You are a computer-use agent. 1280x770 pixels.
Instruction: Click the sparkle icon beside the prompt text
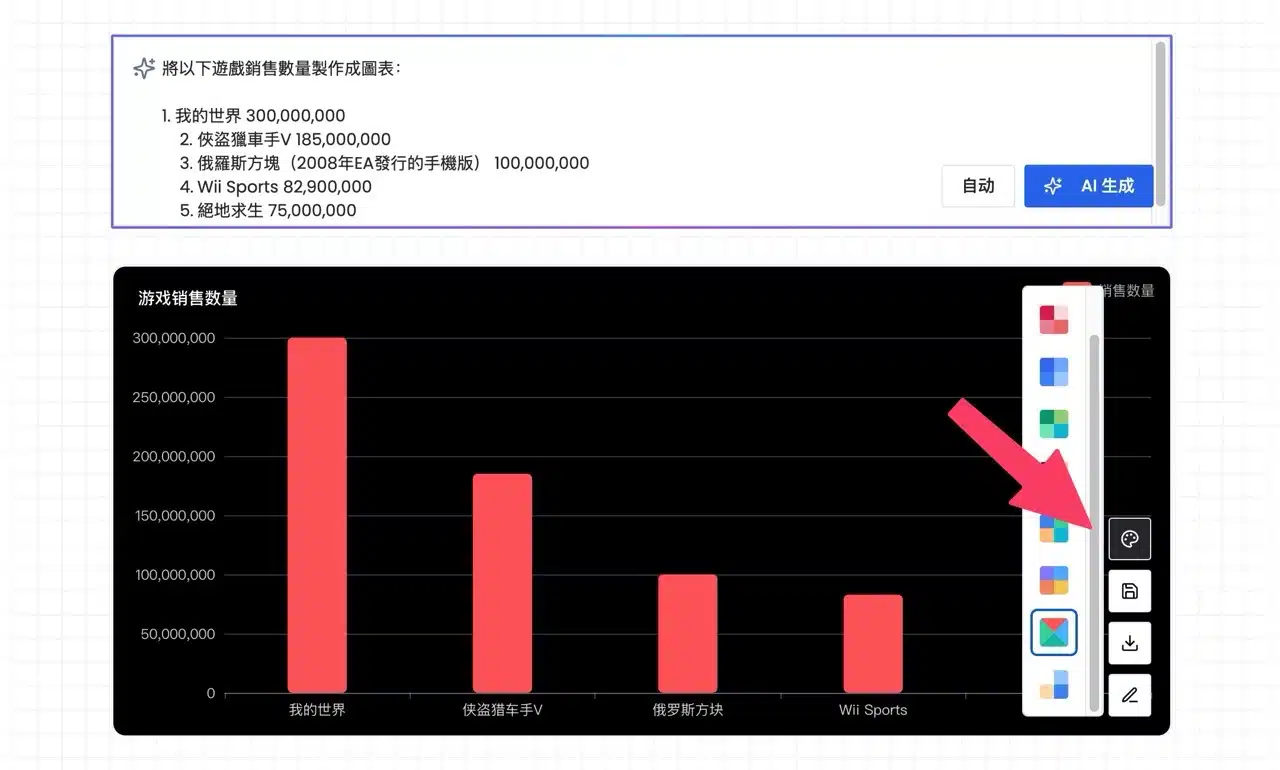click(144, 68)
